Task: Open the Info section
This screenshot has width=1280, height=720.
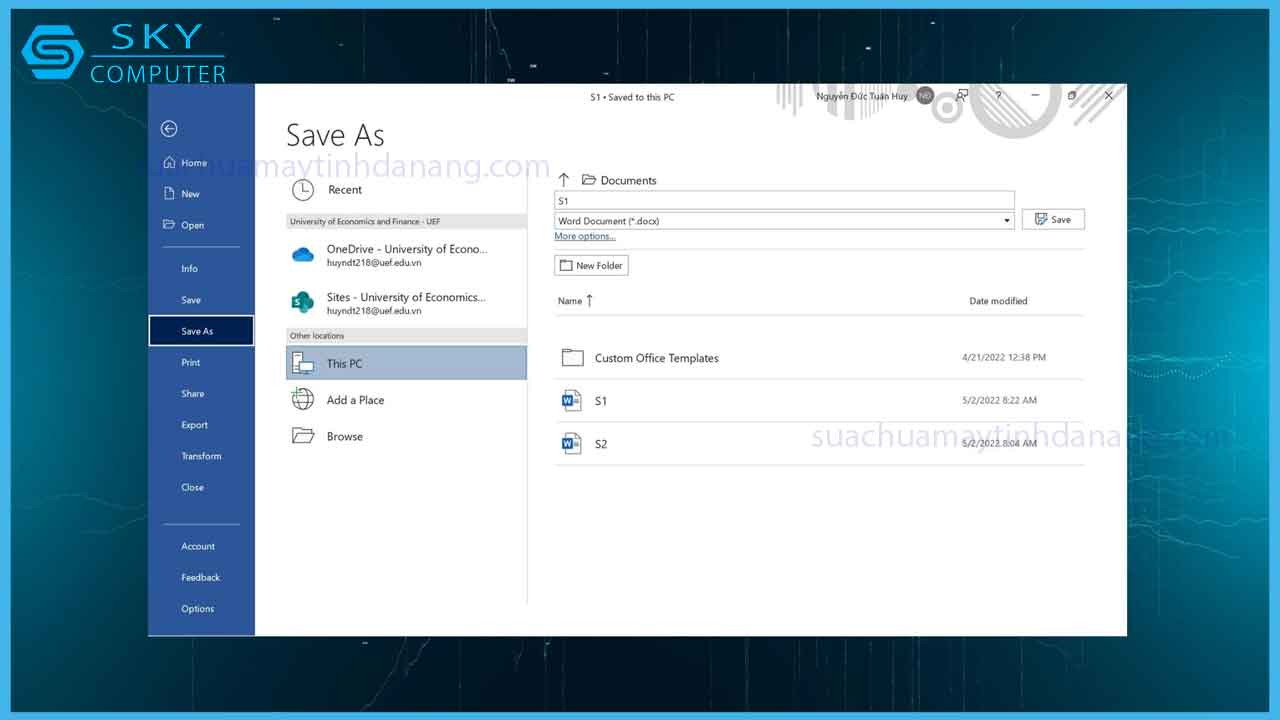Action: (x=189, y=268)
